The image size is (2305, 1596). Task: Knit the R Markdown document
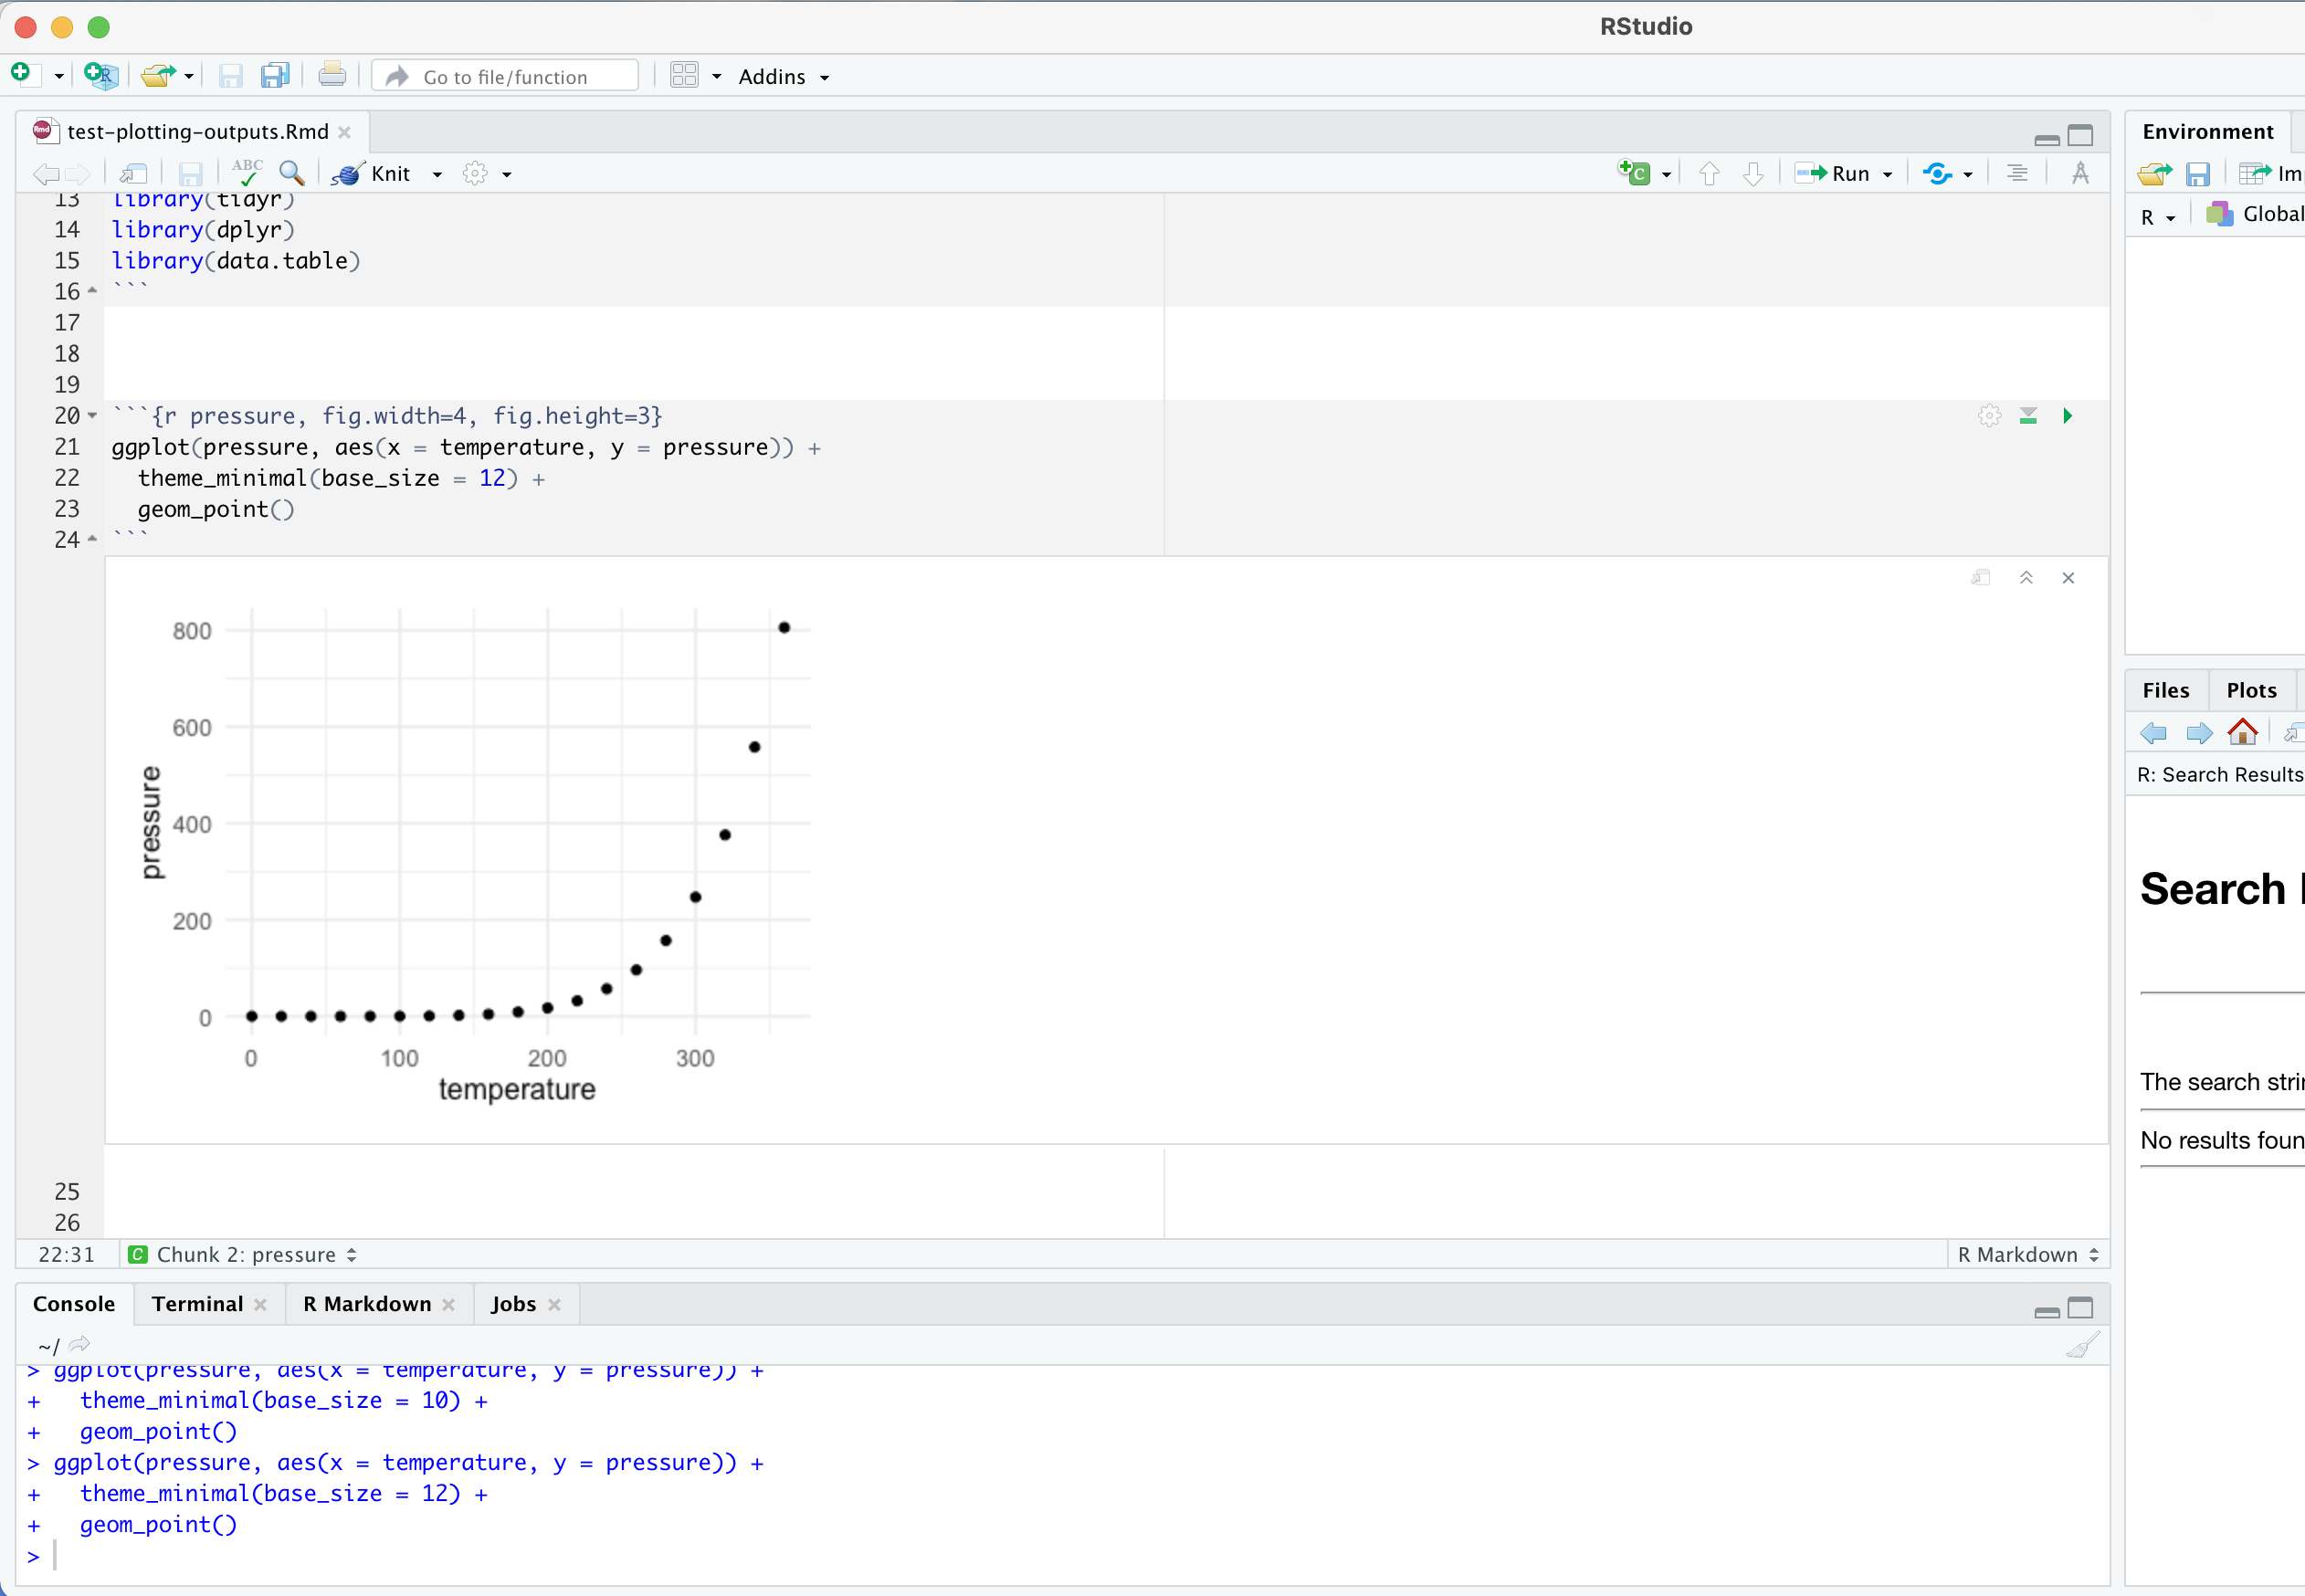pos(390,173)
